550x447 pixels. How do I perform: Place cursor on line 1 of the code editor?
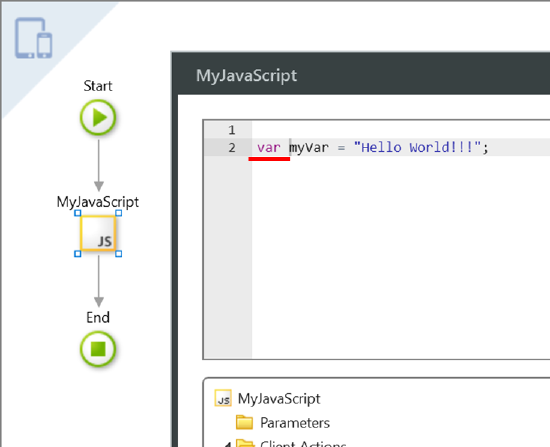tap(401, 130)
